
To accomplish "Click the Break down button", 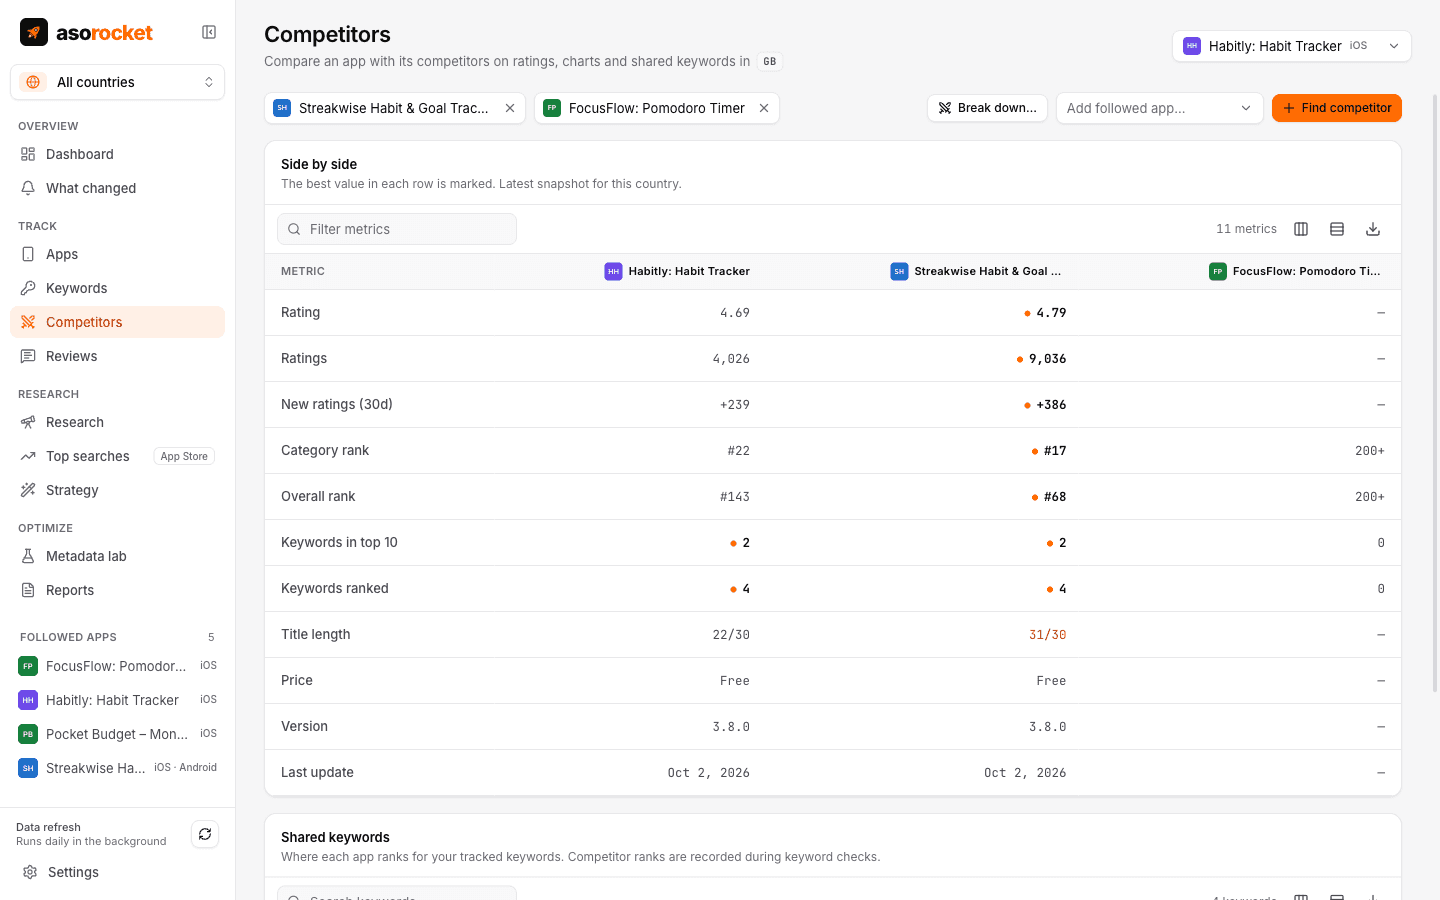I will point(987,108).
